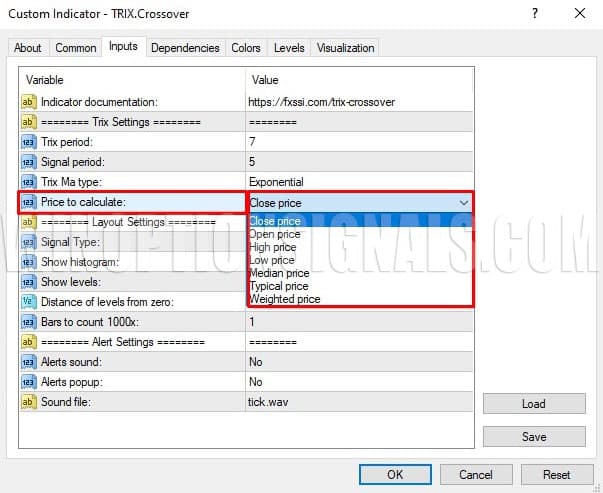Click the icon beside Bars to count 1000x

(x=28, y=322)
